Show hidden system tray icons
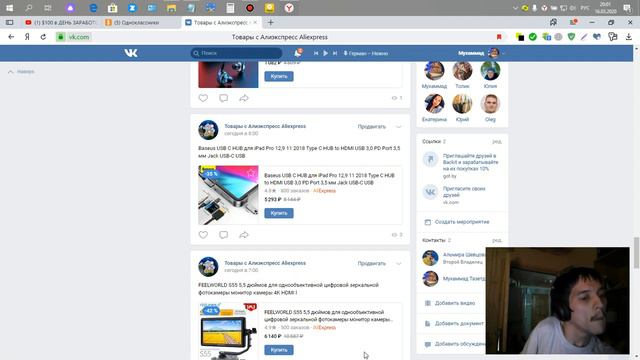 515,8
